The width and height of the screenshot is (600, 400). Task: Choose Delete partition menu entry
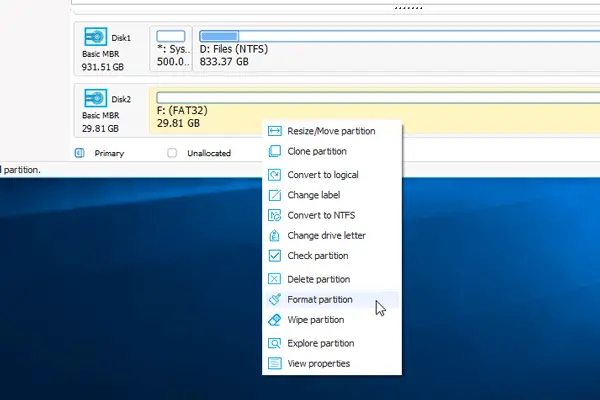pyautogui.click(x=332, y=279)
